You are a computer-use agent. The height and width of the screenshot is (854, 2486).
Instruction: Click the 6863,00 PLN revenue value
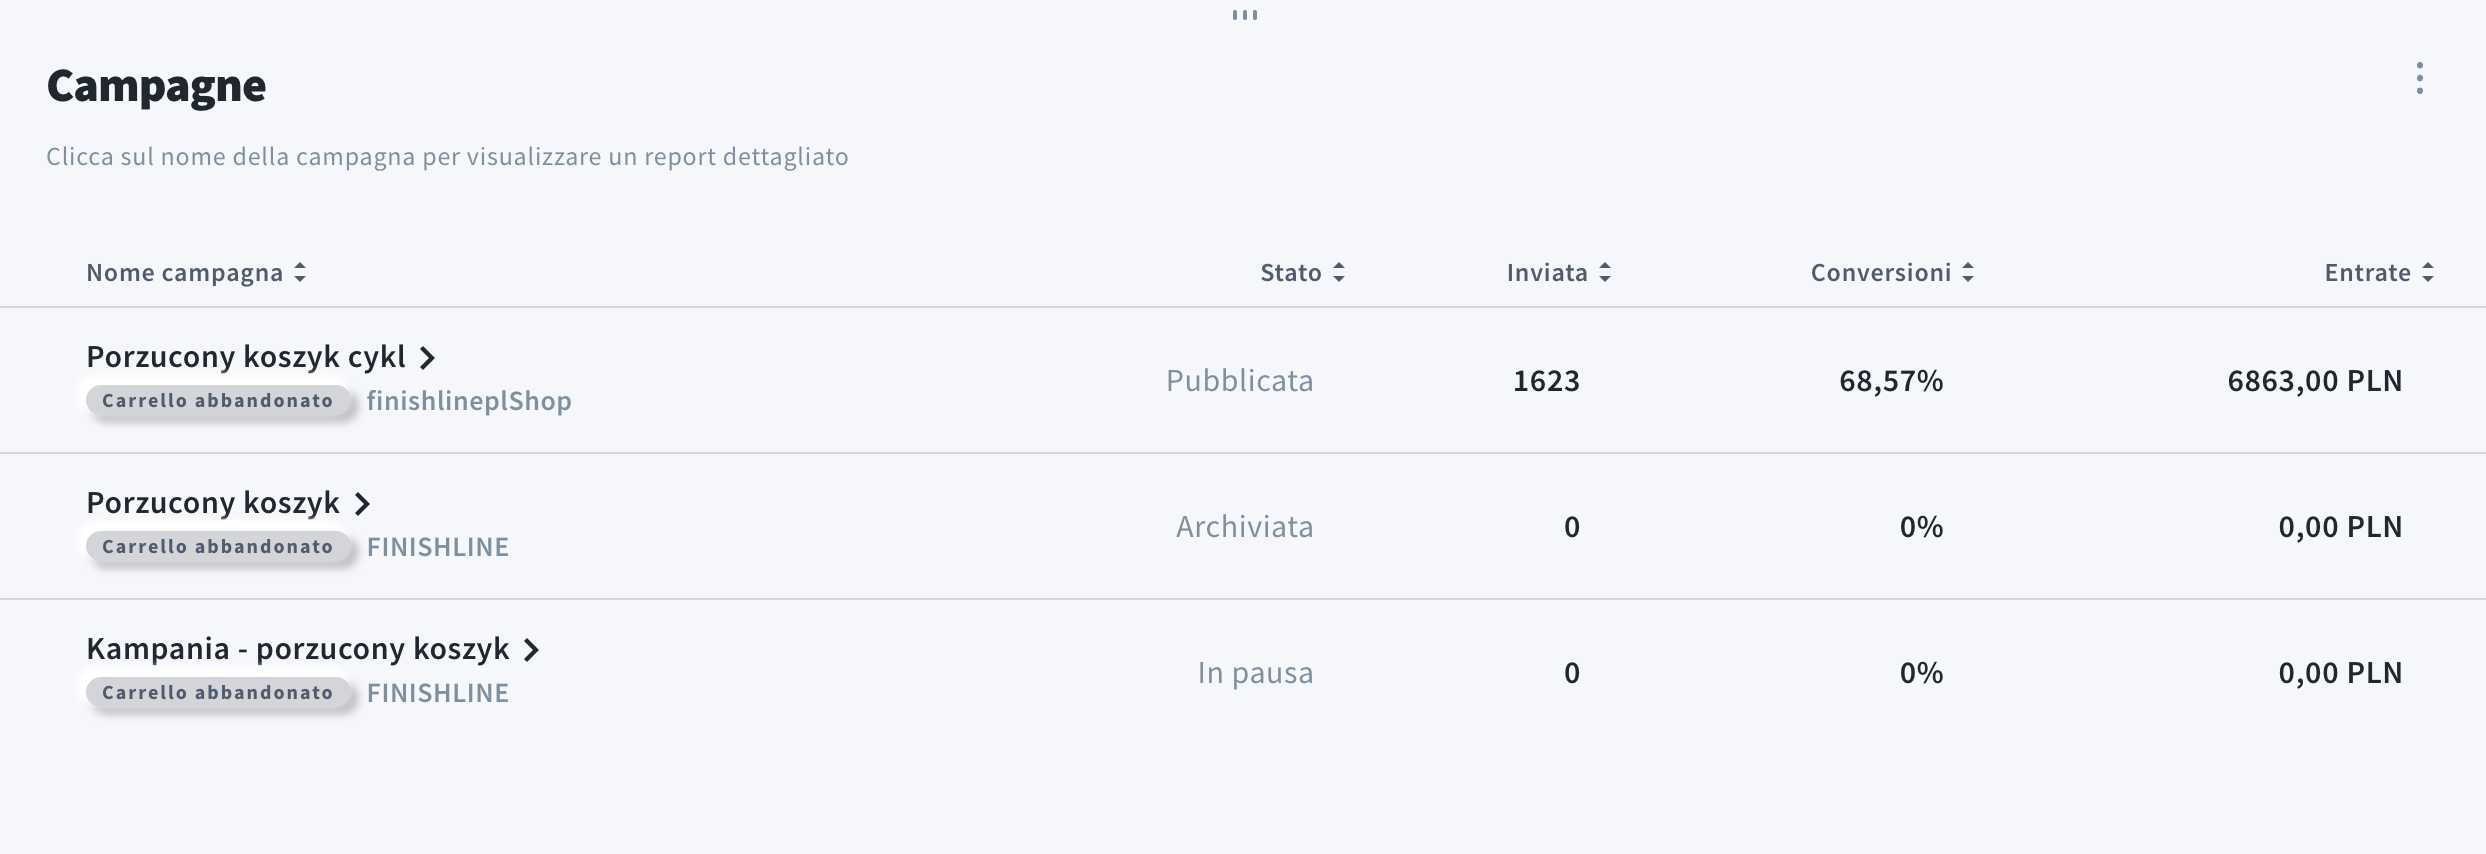pos(2314,381)
